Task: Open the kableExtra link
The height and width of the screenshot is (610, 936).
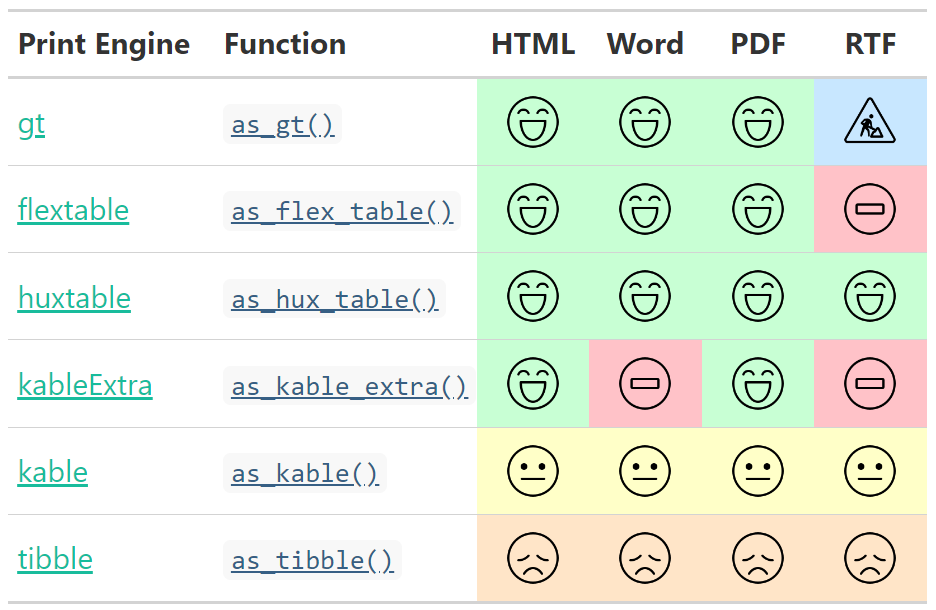Action: (85, 385)
